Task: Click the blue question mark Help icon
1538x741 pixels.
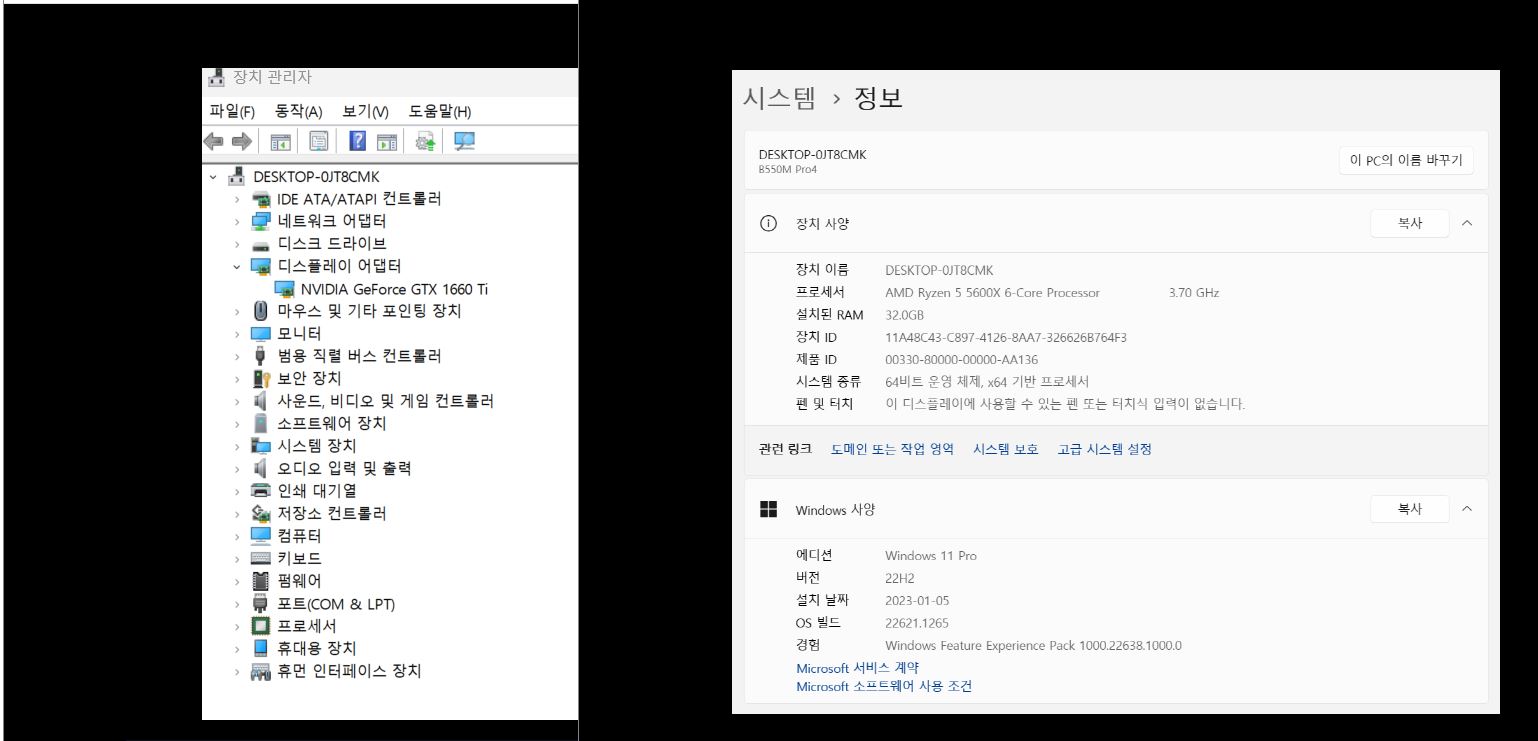Action: pyautogui.click(x=357, y=142)
